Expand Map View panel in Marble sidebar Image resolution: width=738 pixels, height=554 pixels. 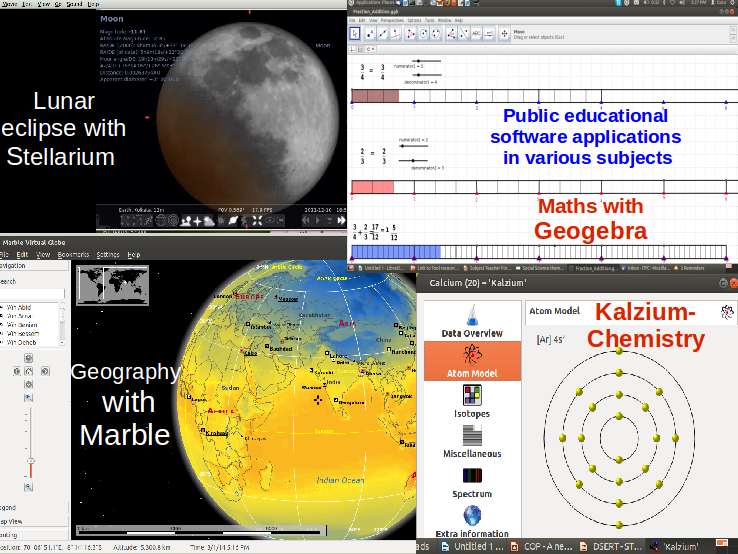[x=34, y=521]
